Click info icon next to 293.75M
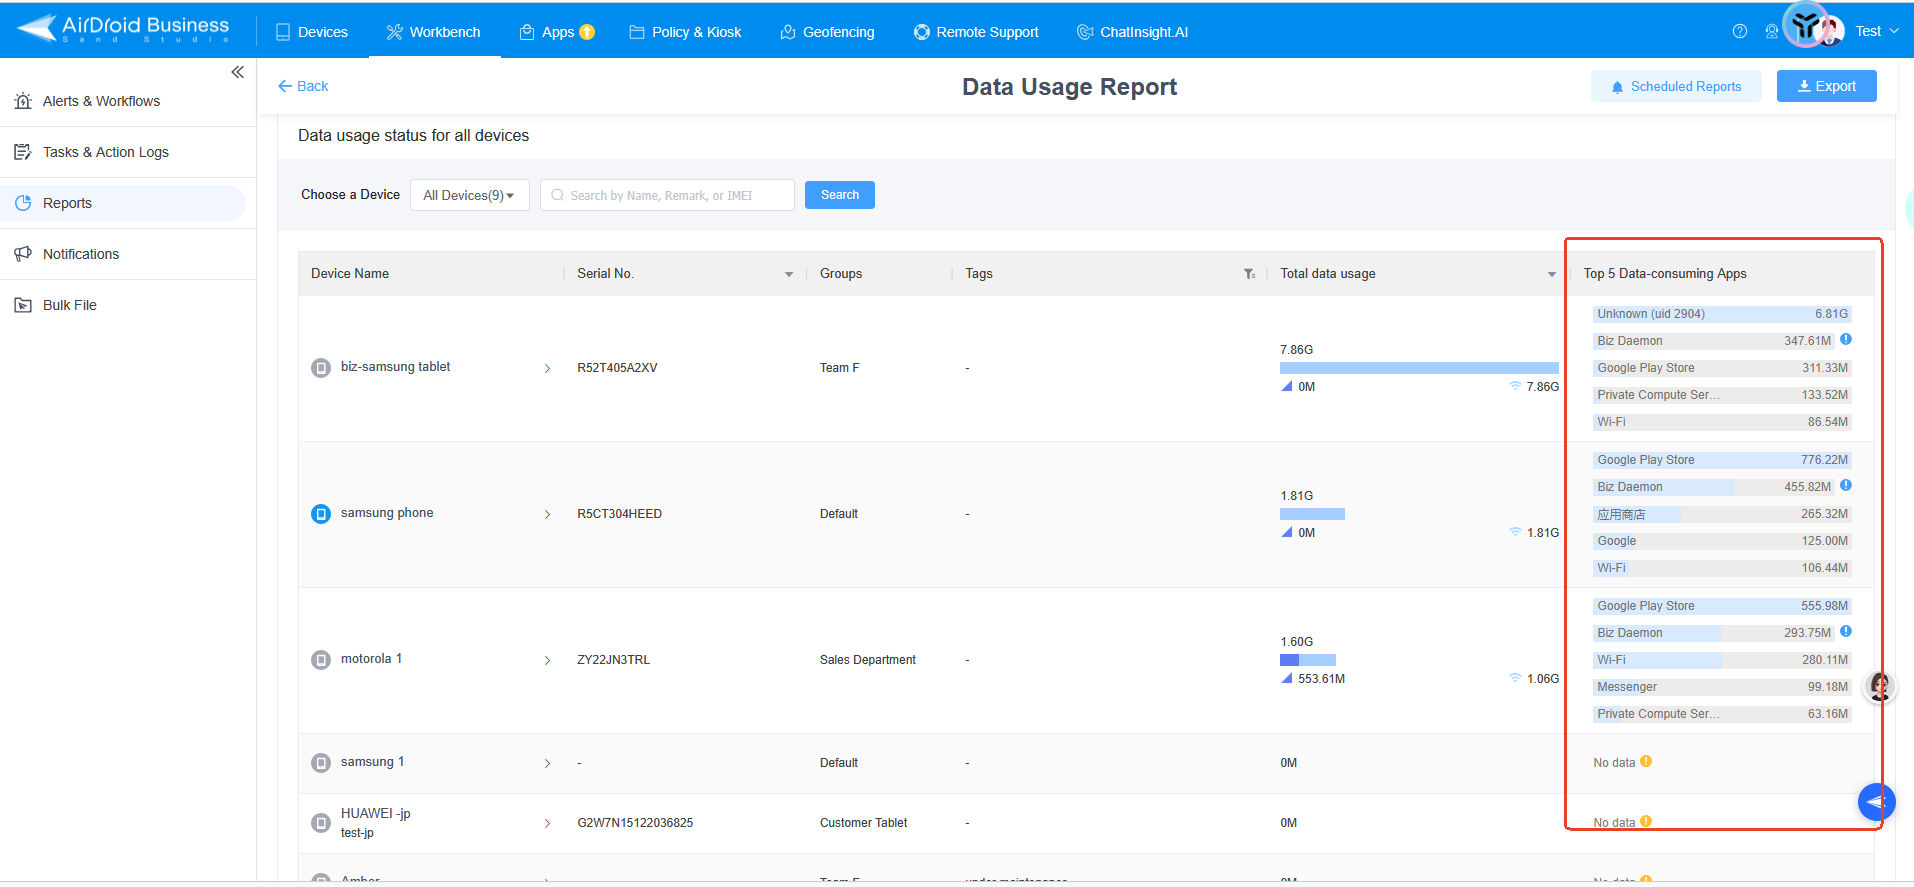Image resolution: width=1914 pixels, height=887 pixels. [x=1846, y=632]
